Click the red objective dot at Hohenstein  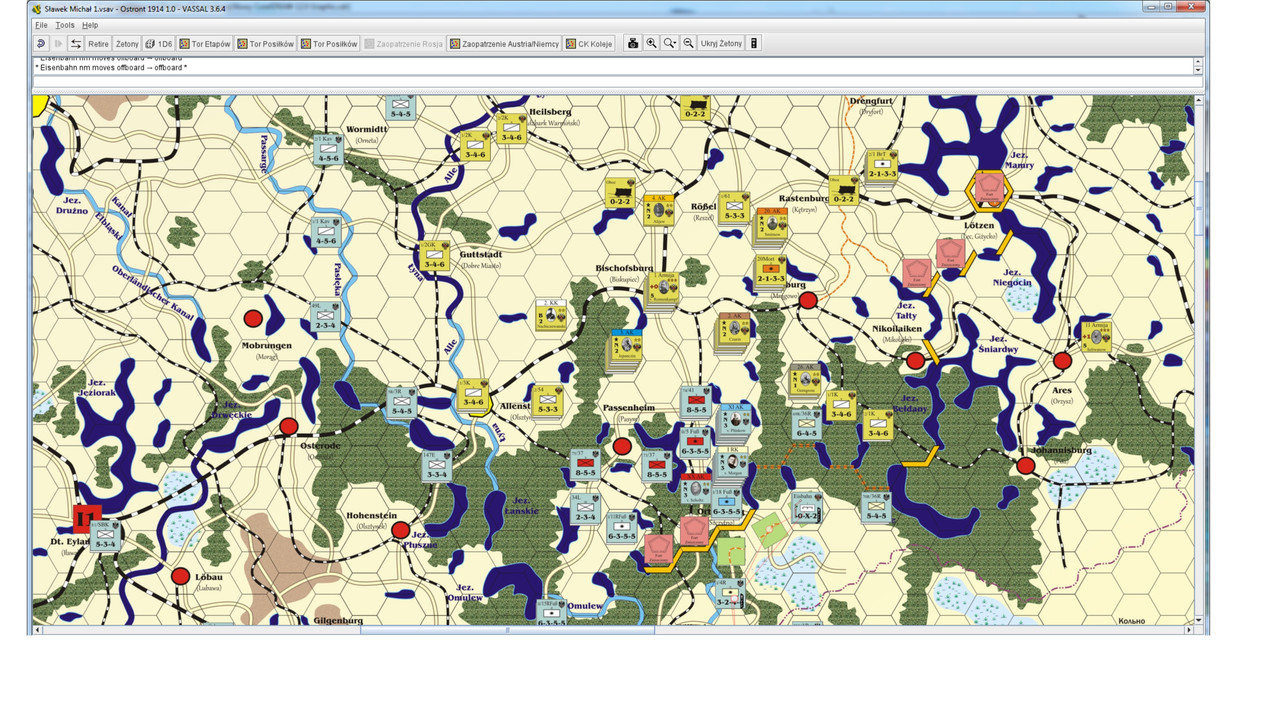[x=400, y=529]
